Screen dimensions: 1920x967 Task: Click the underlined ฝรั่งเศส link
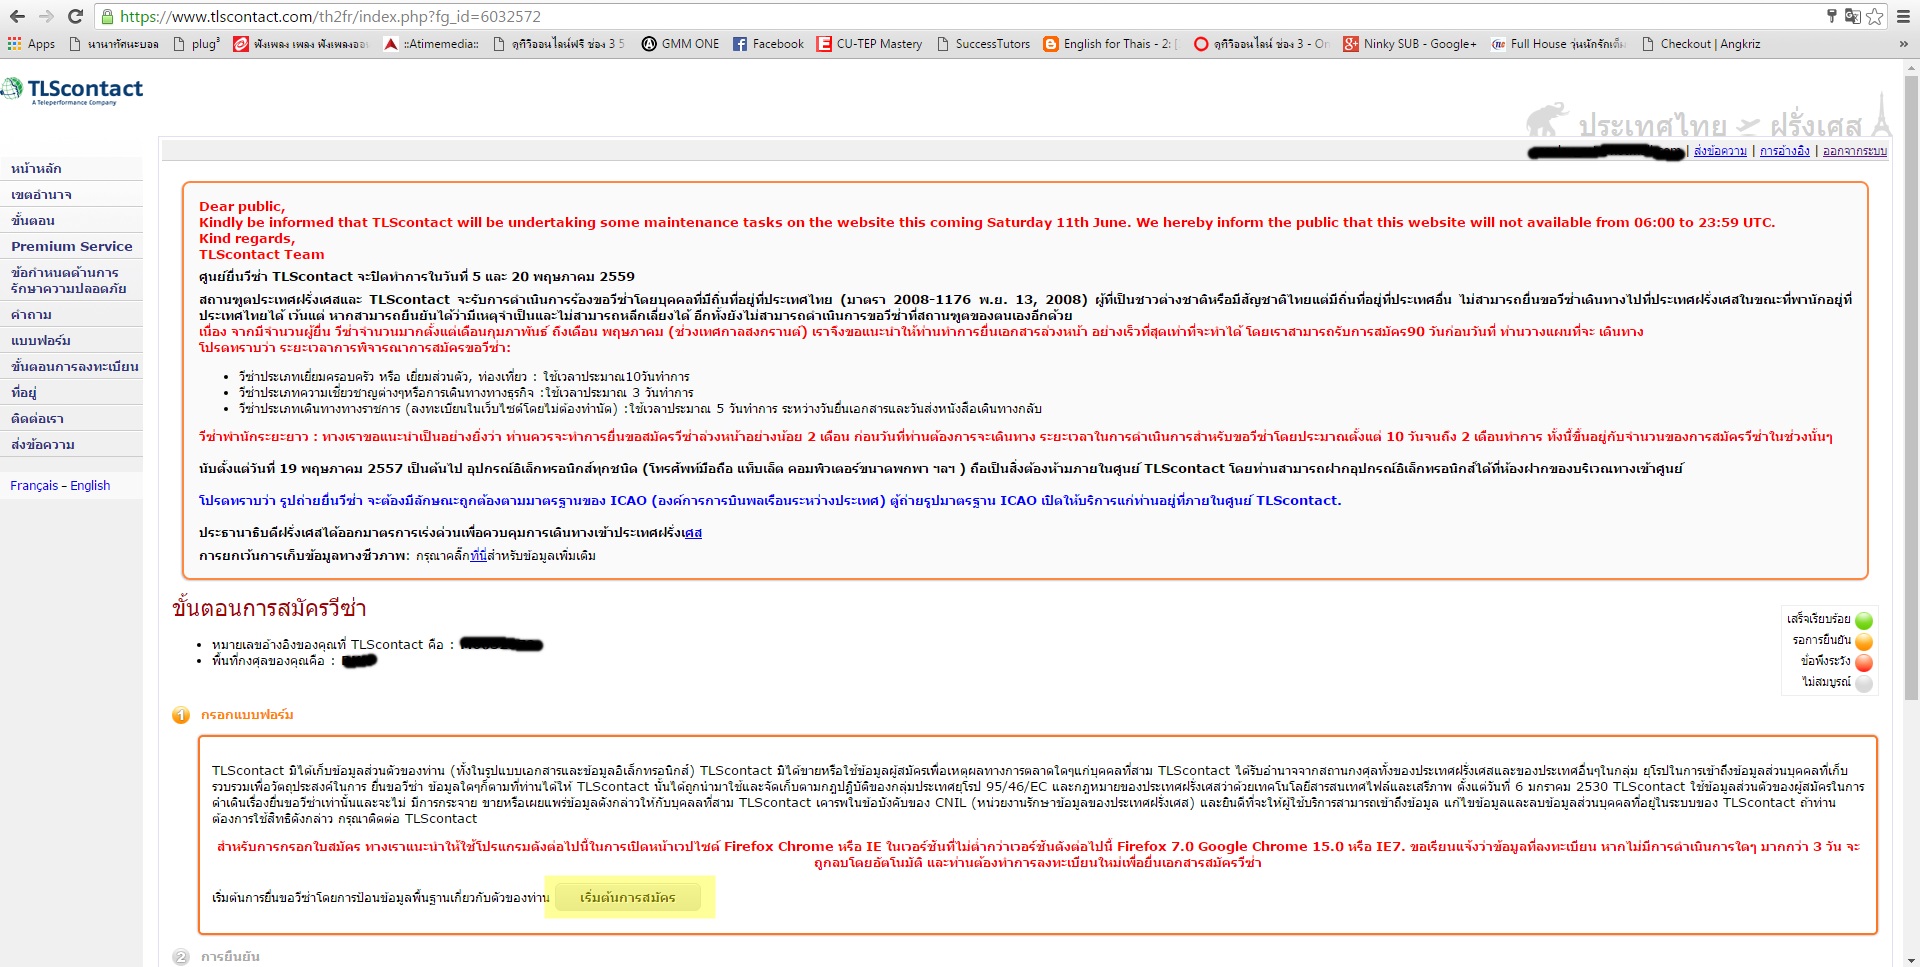693,533
